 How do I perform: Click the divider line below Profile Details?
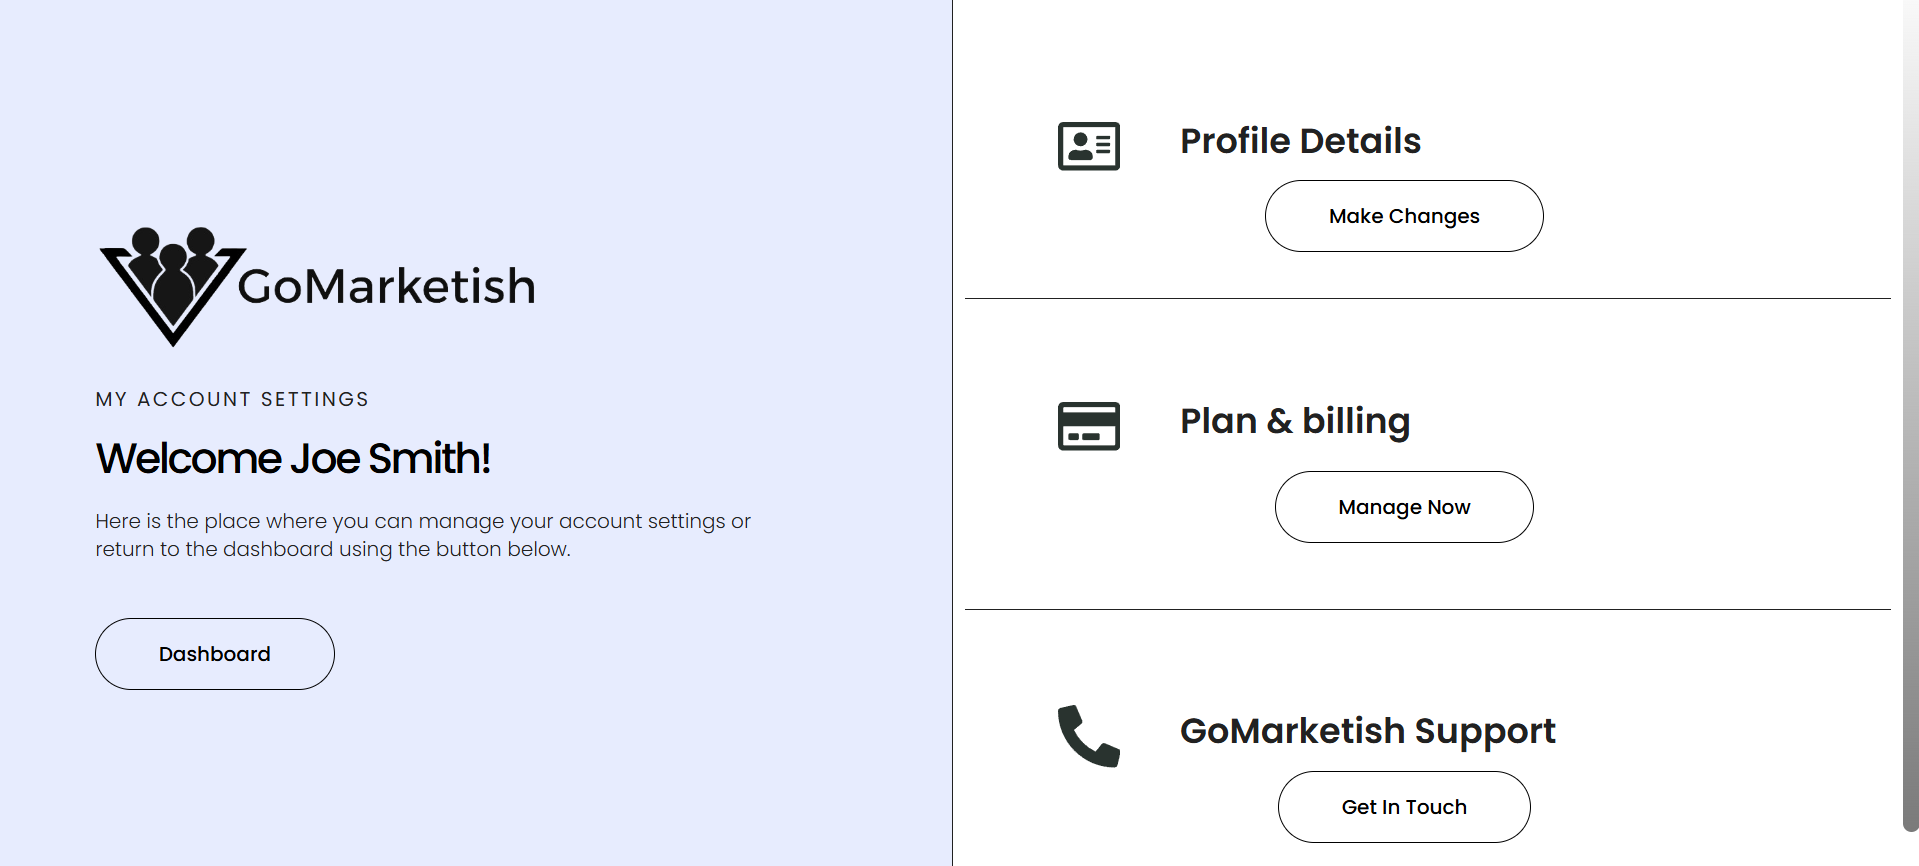pos(1427,298)
